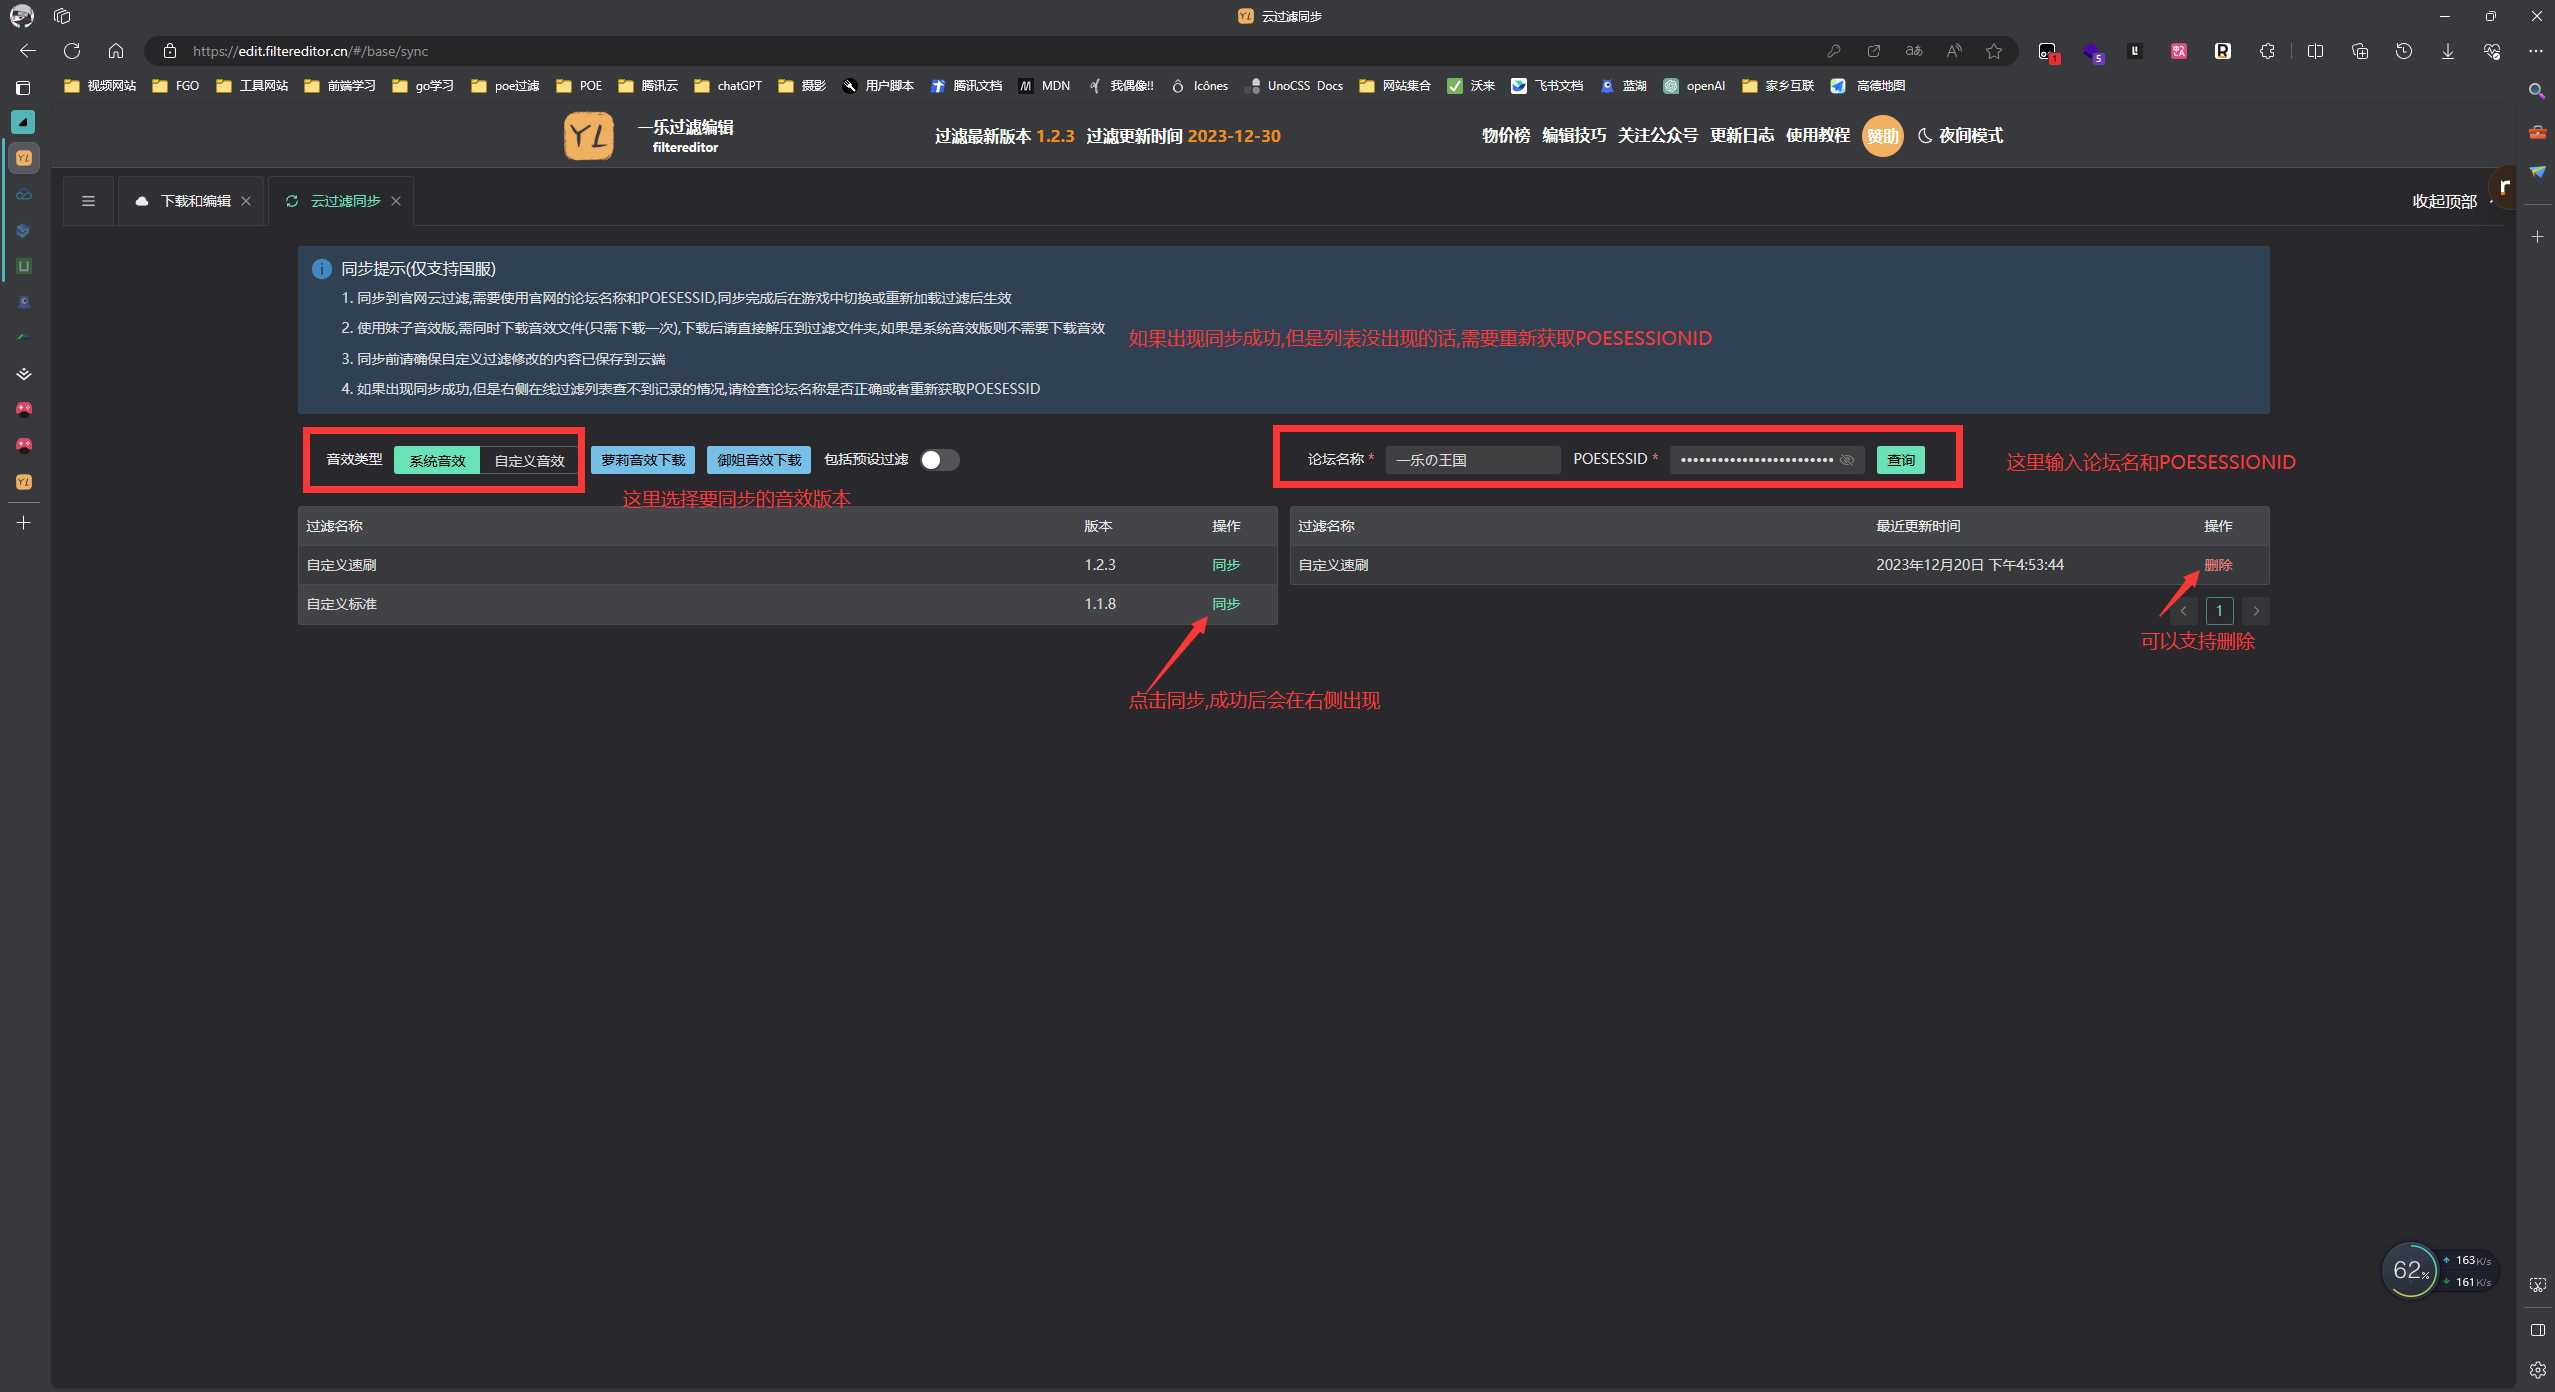The image size is (2555, 1392).
Task: Open 使用教程 in top navigation
Action: click(1817, 136)
